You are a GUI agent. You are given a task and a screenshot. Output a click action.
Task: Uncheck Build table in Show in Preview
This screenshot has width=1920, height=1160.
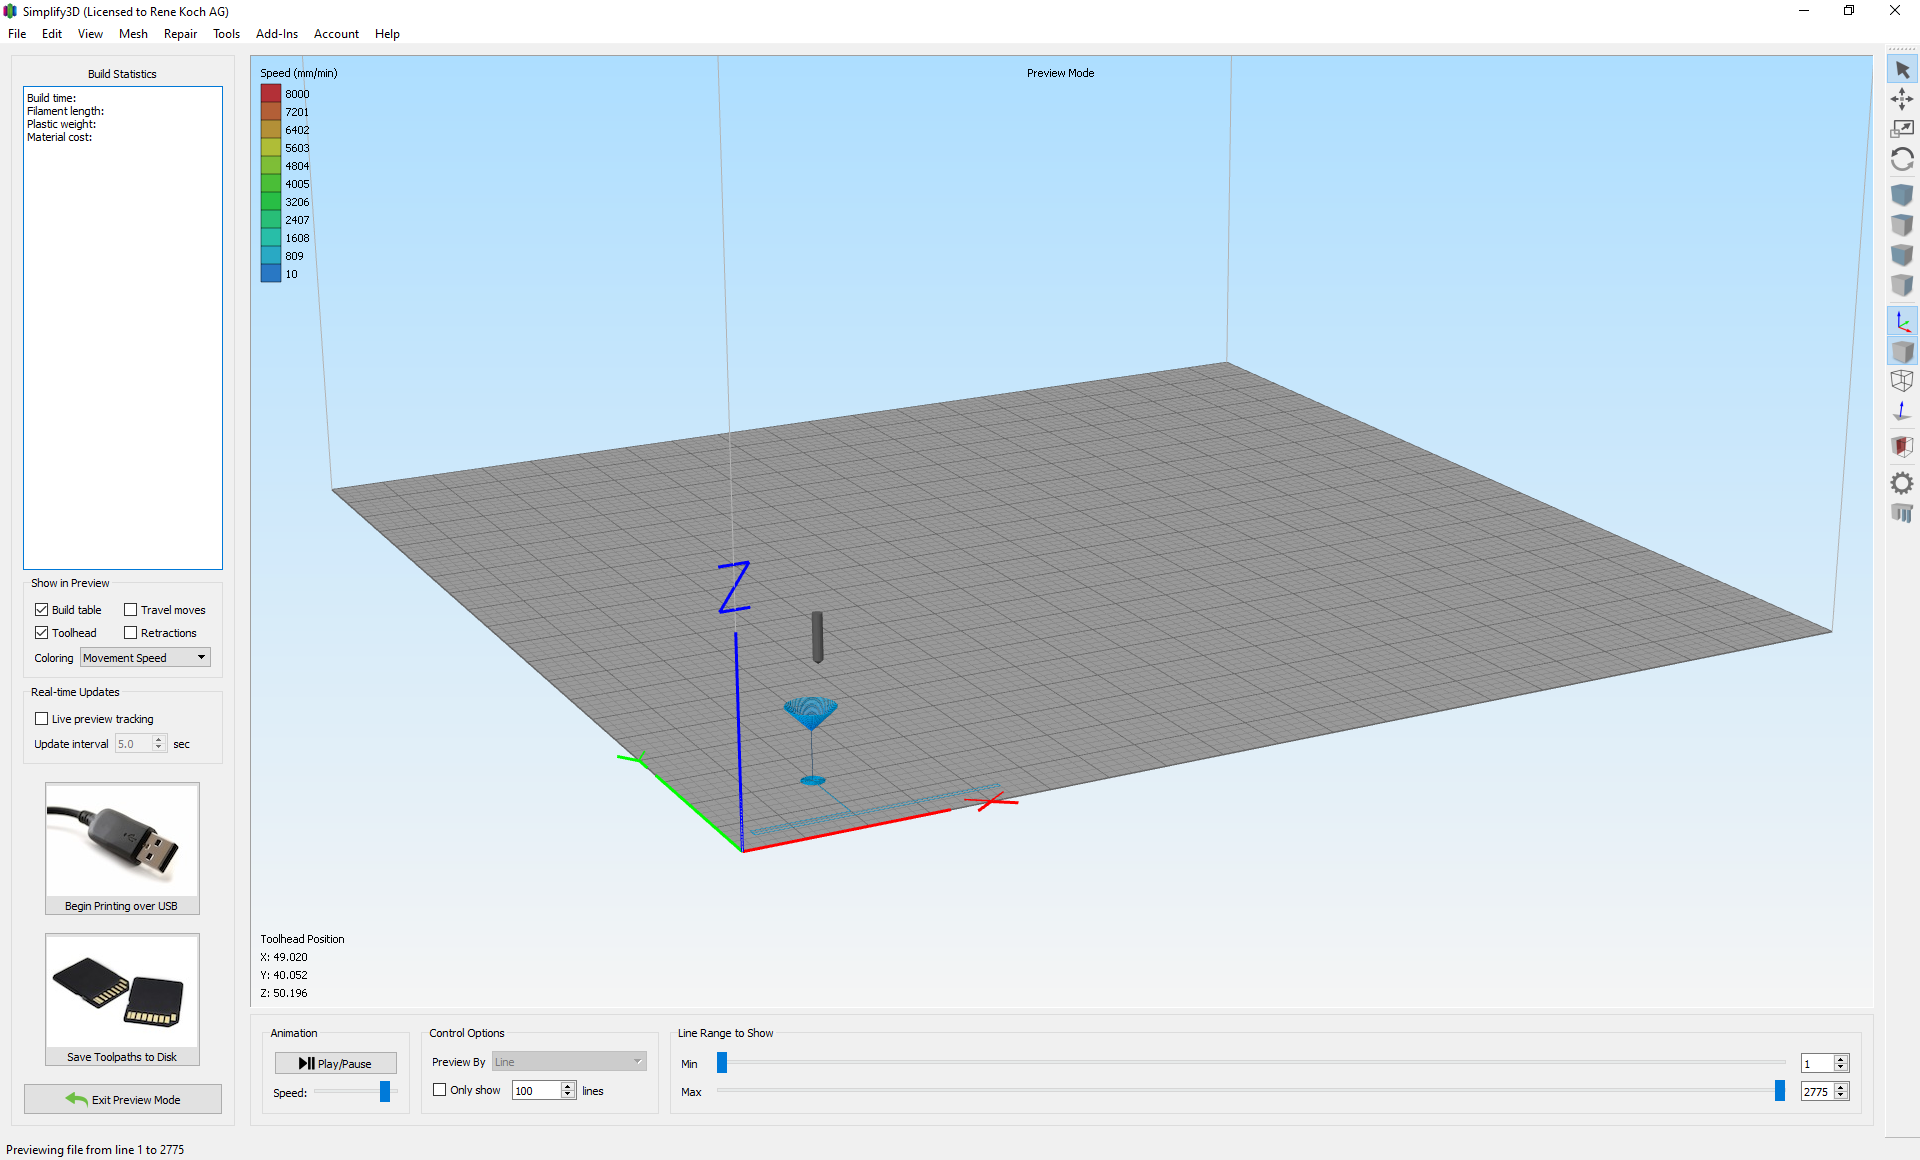41,609
